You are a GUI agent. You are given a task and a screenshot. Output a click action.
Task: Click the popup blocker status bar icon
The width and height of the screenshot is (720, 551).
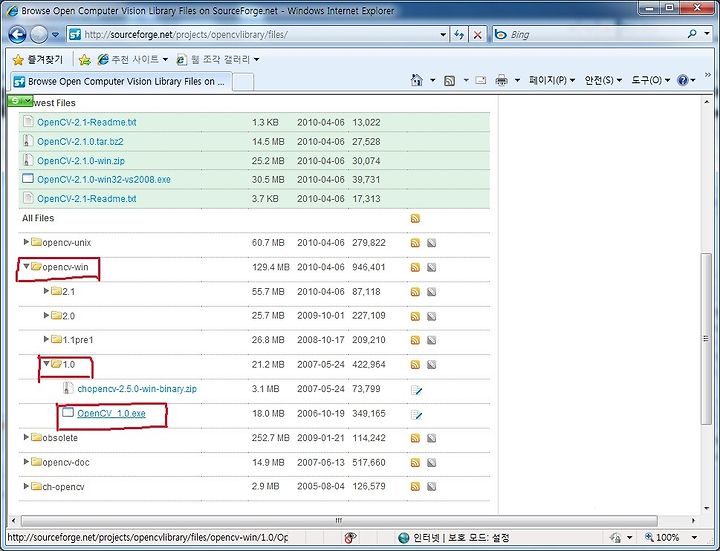coord(350,537)
